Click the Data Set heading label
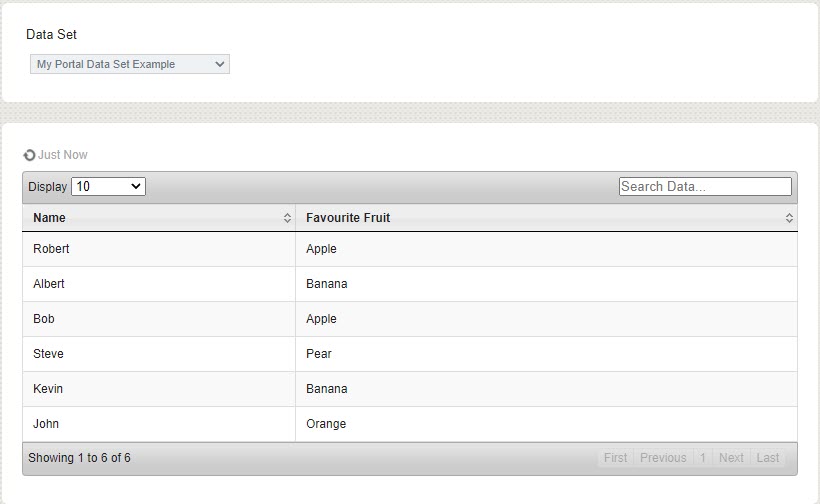The width and height of the screenshot is (820, 504). tap(51, 35)
